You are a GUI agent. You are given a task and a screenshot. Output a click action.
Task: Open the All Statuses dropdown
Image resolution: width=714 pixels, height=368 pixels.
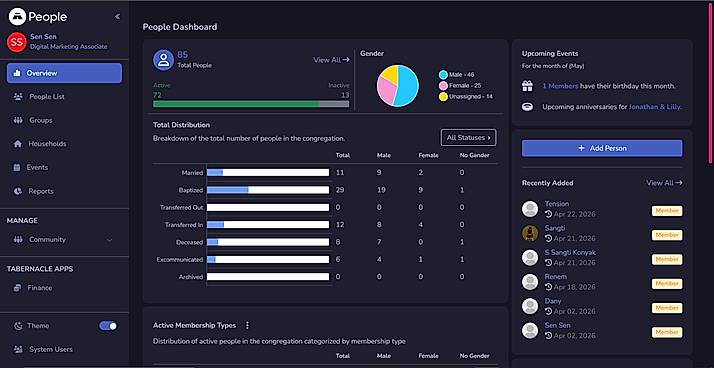[x=469, y=138]
